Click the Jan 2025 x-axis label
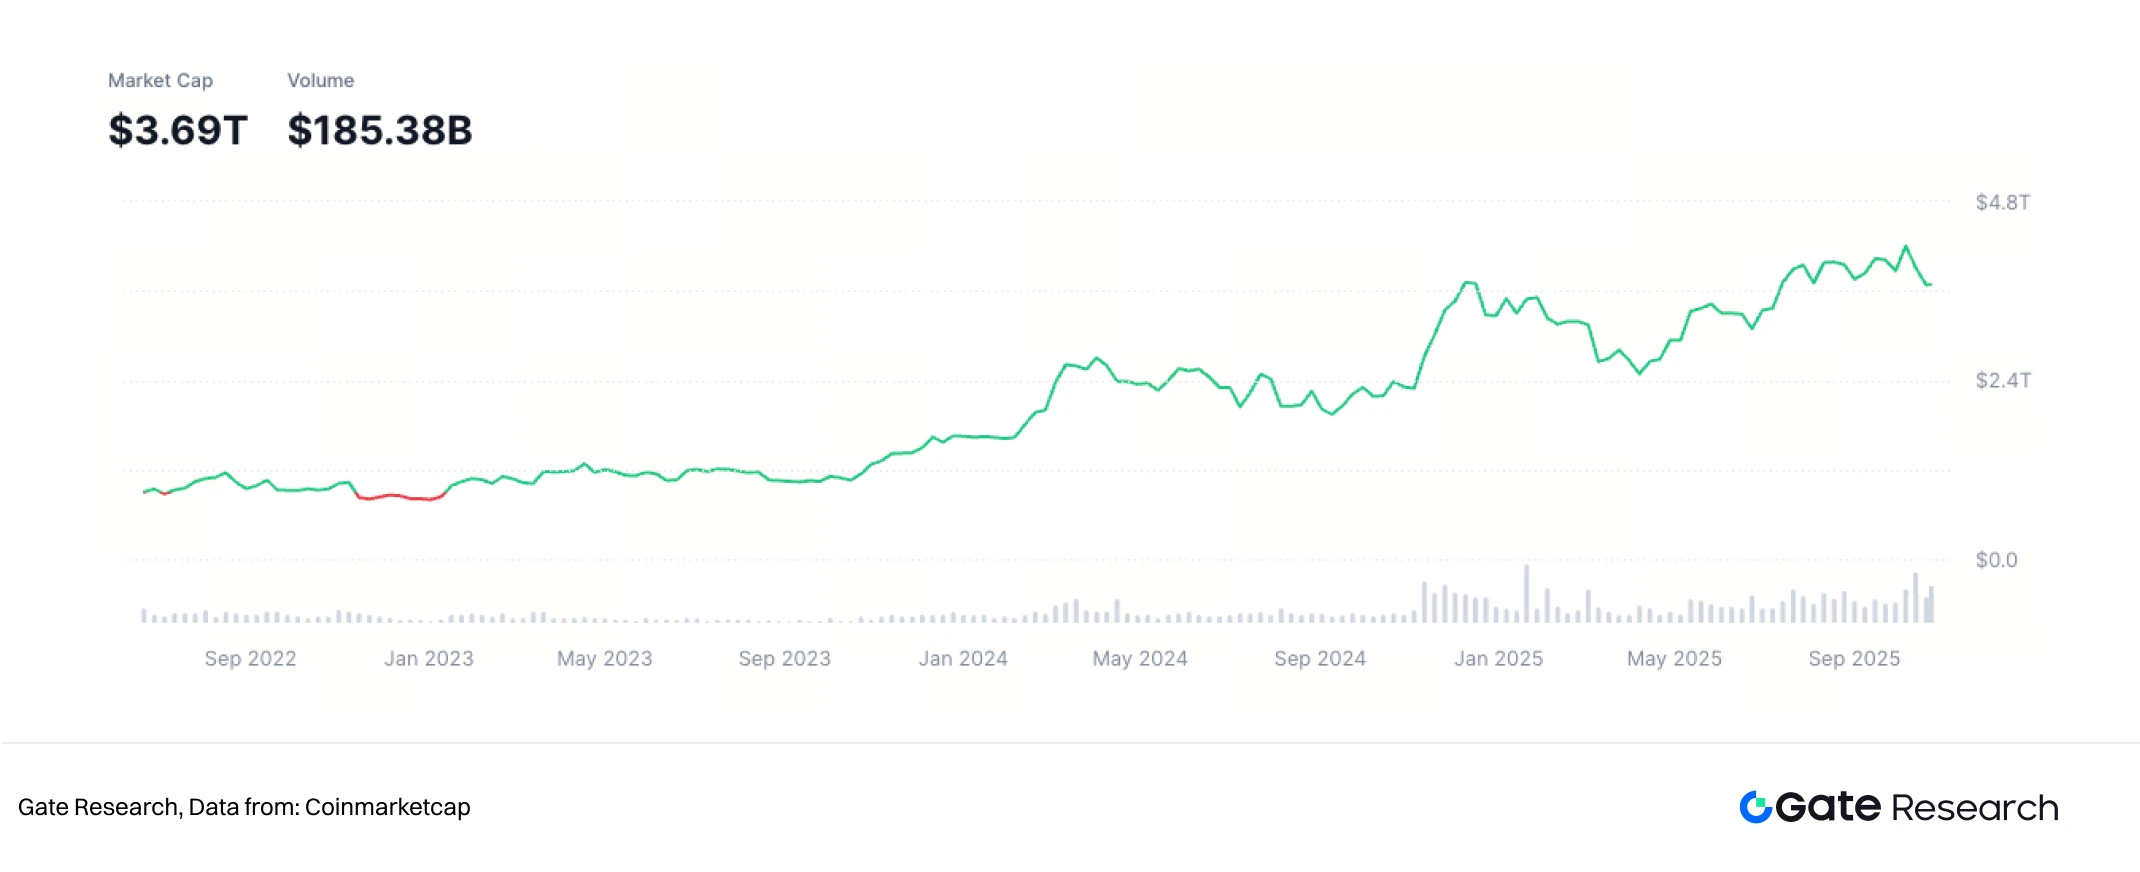The image size is (2140, 872). [x=1498, y=658]
